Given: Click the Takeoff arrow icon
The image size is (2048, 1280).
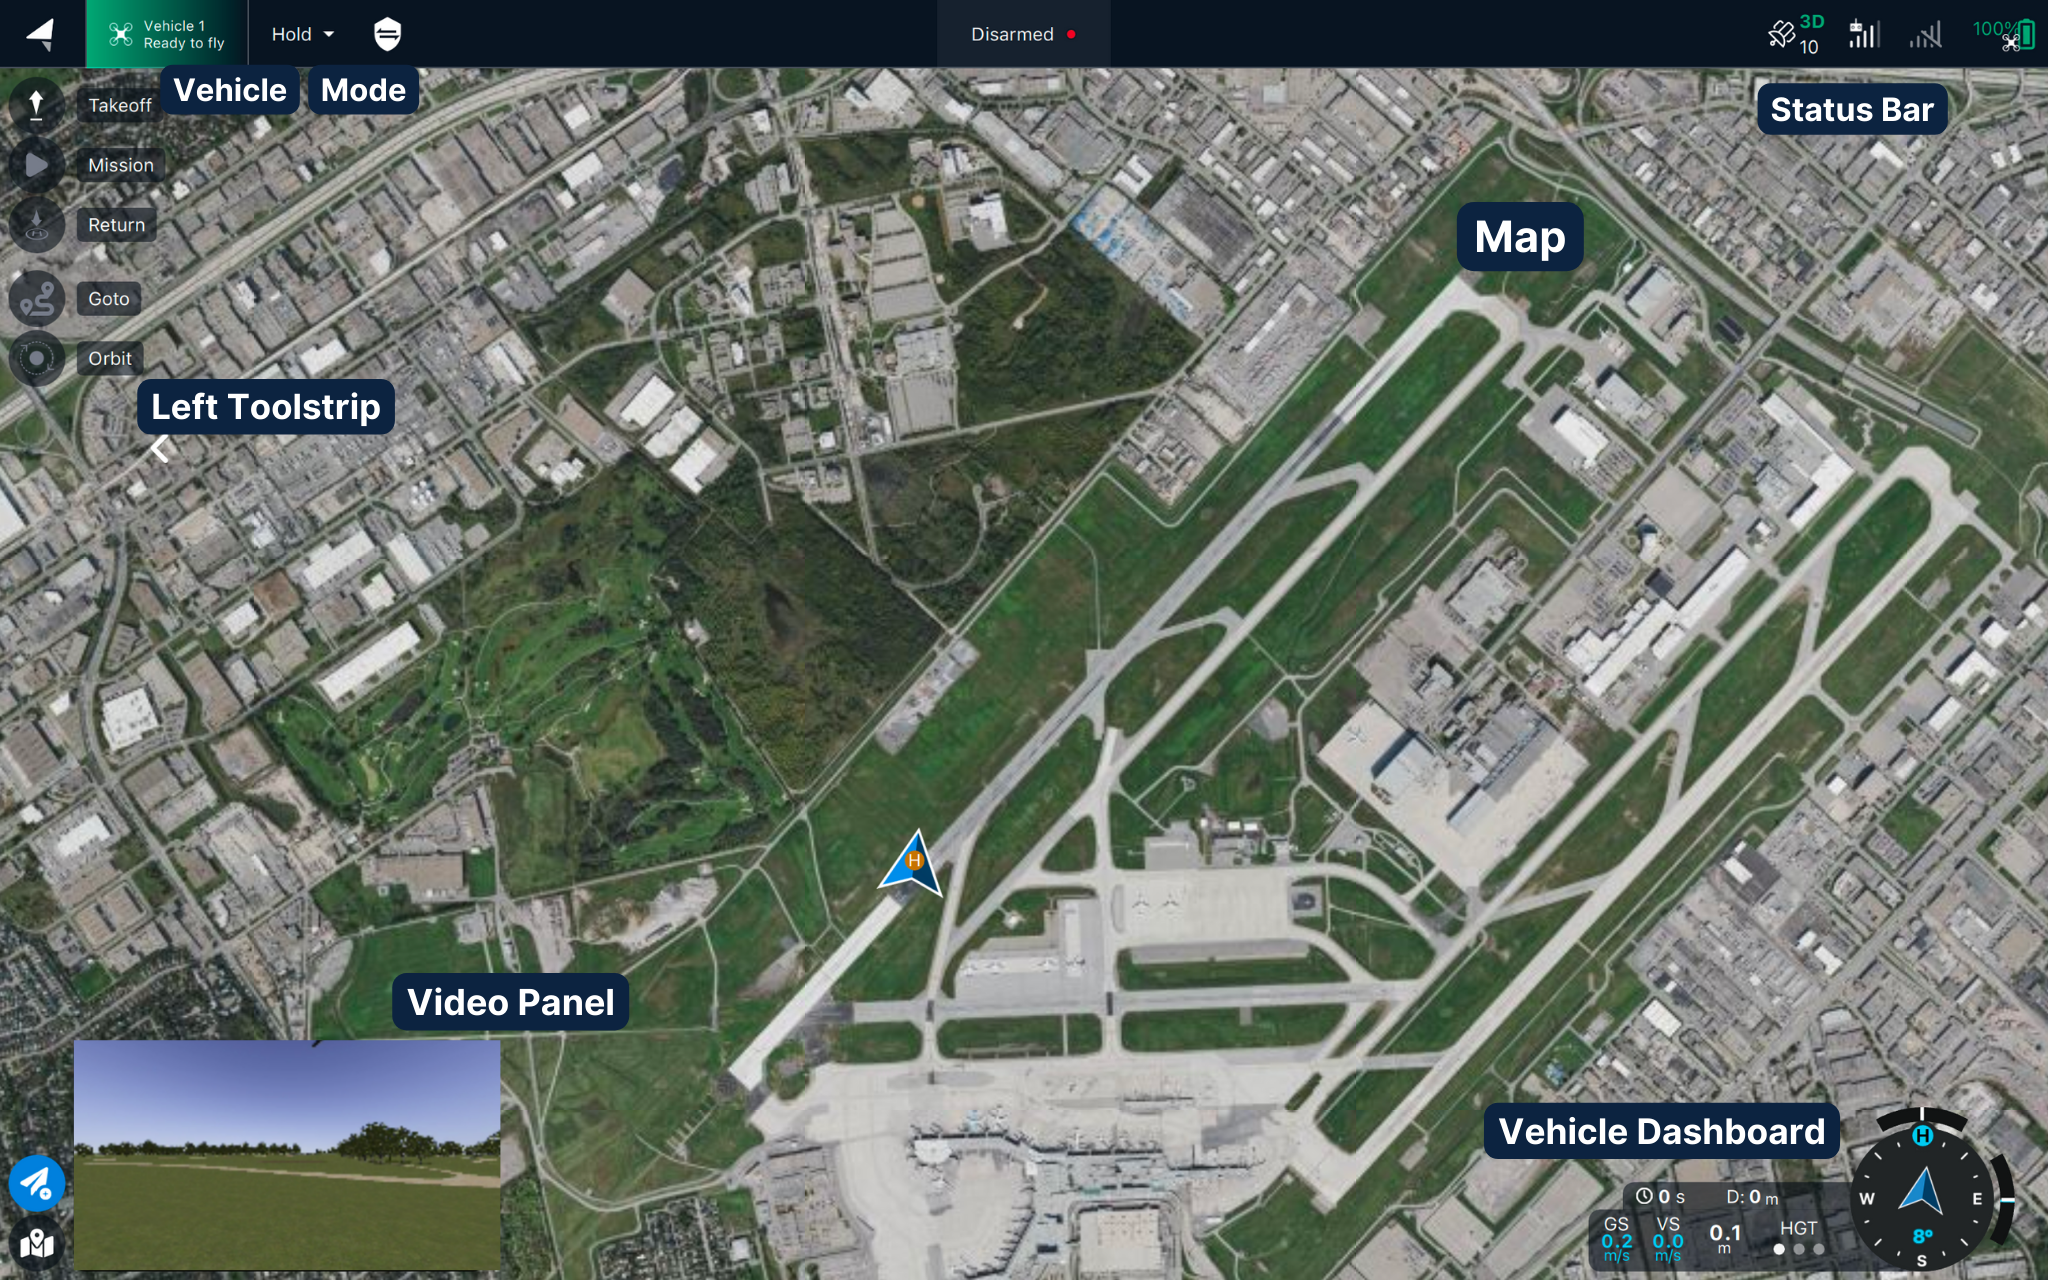Looking at the screenshot, I should pos(37,104).
